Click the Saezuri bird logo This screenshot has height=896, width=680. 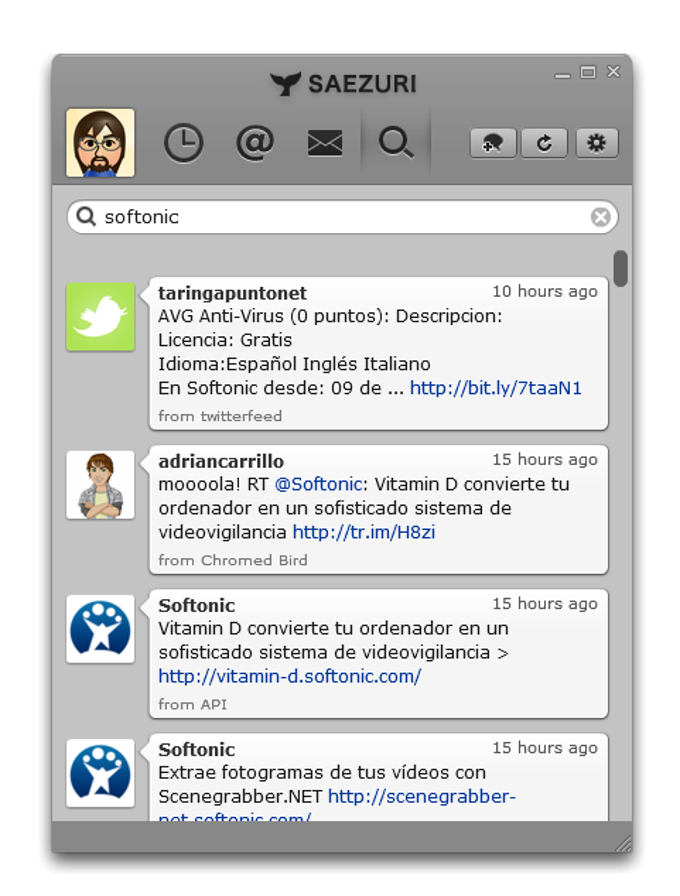(285, 84)
